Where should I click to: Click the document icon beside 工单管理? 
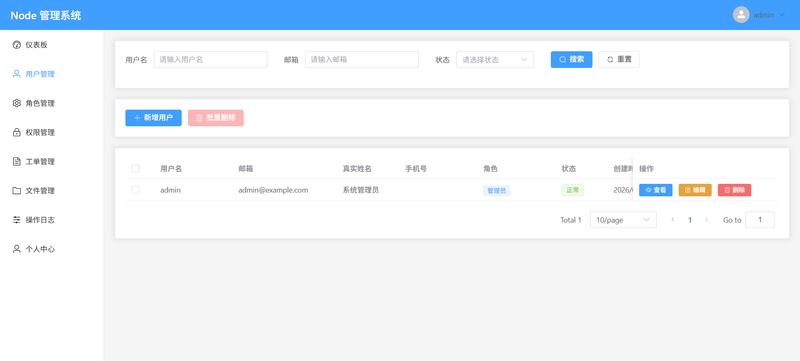[x=16, y=162]
